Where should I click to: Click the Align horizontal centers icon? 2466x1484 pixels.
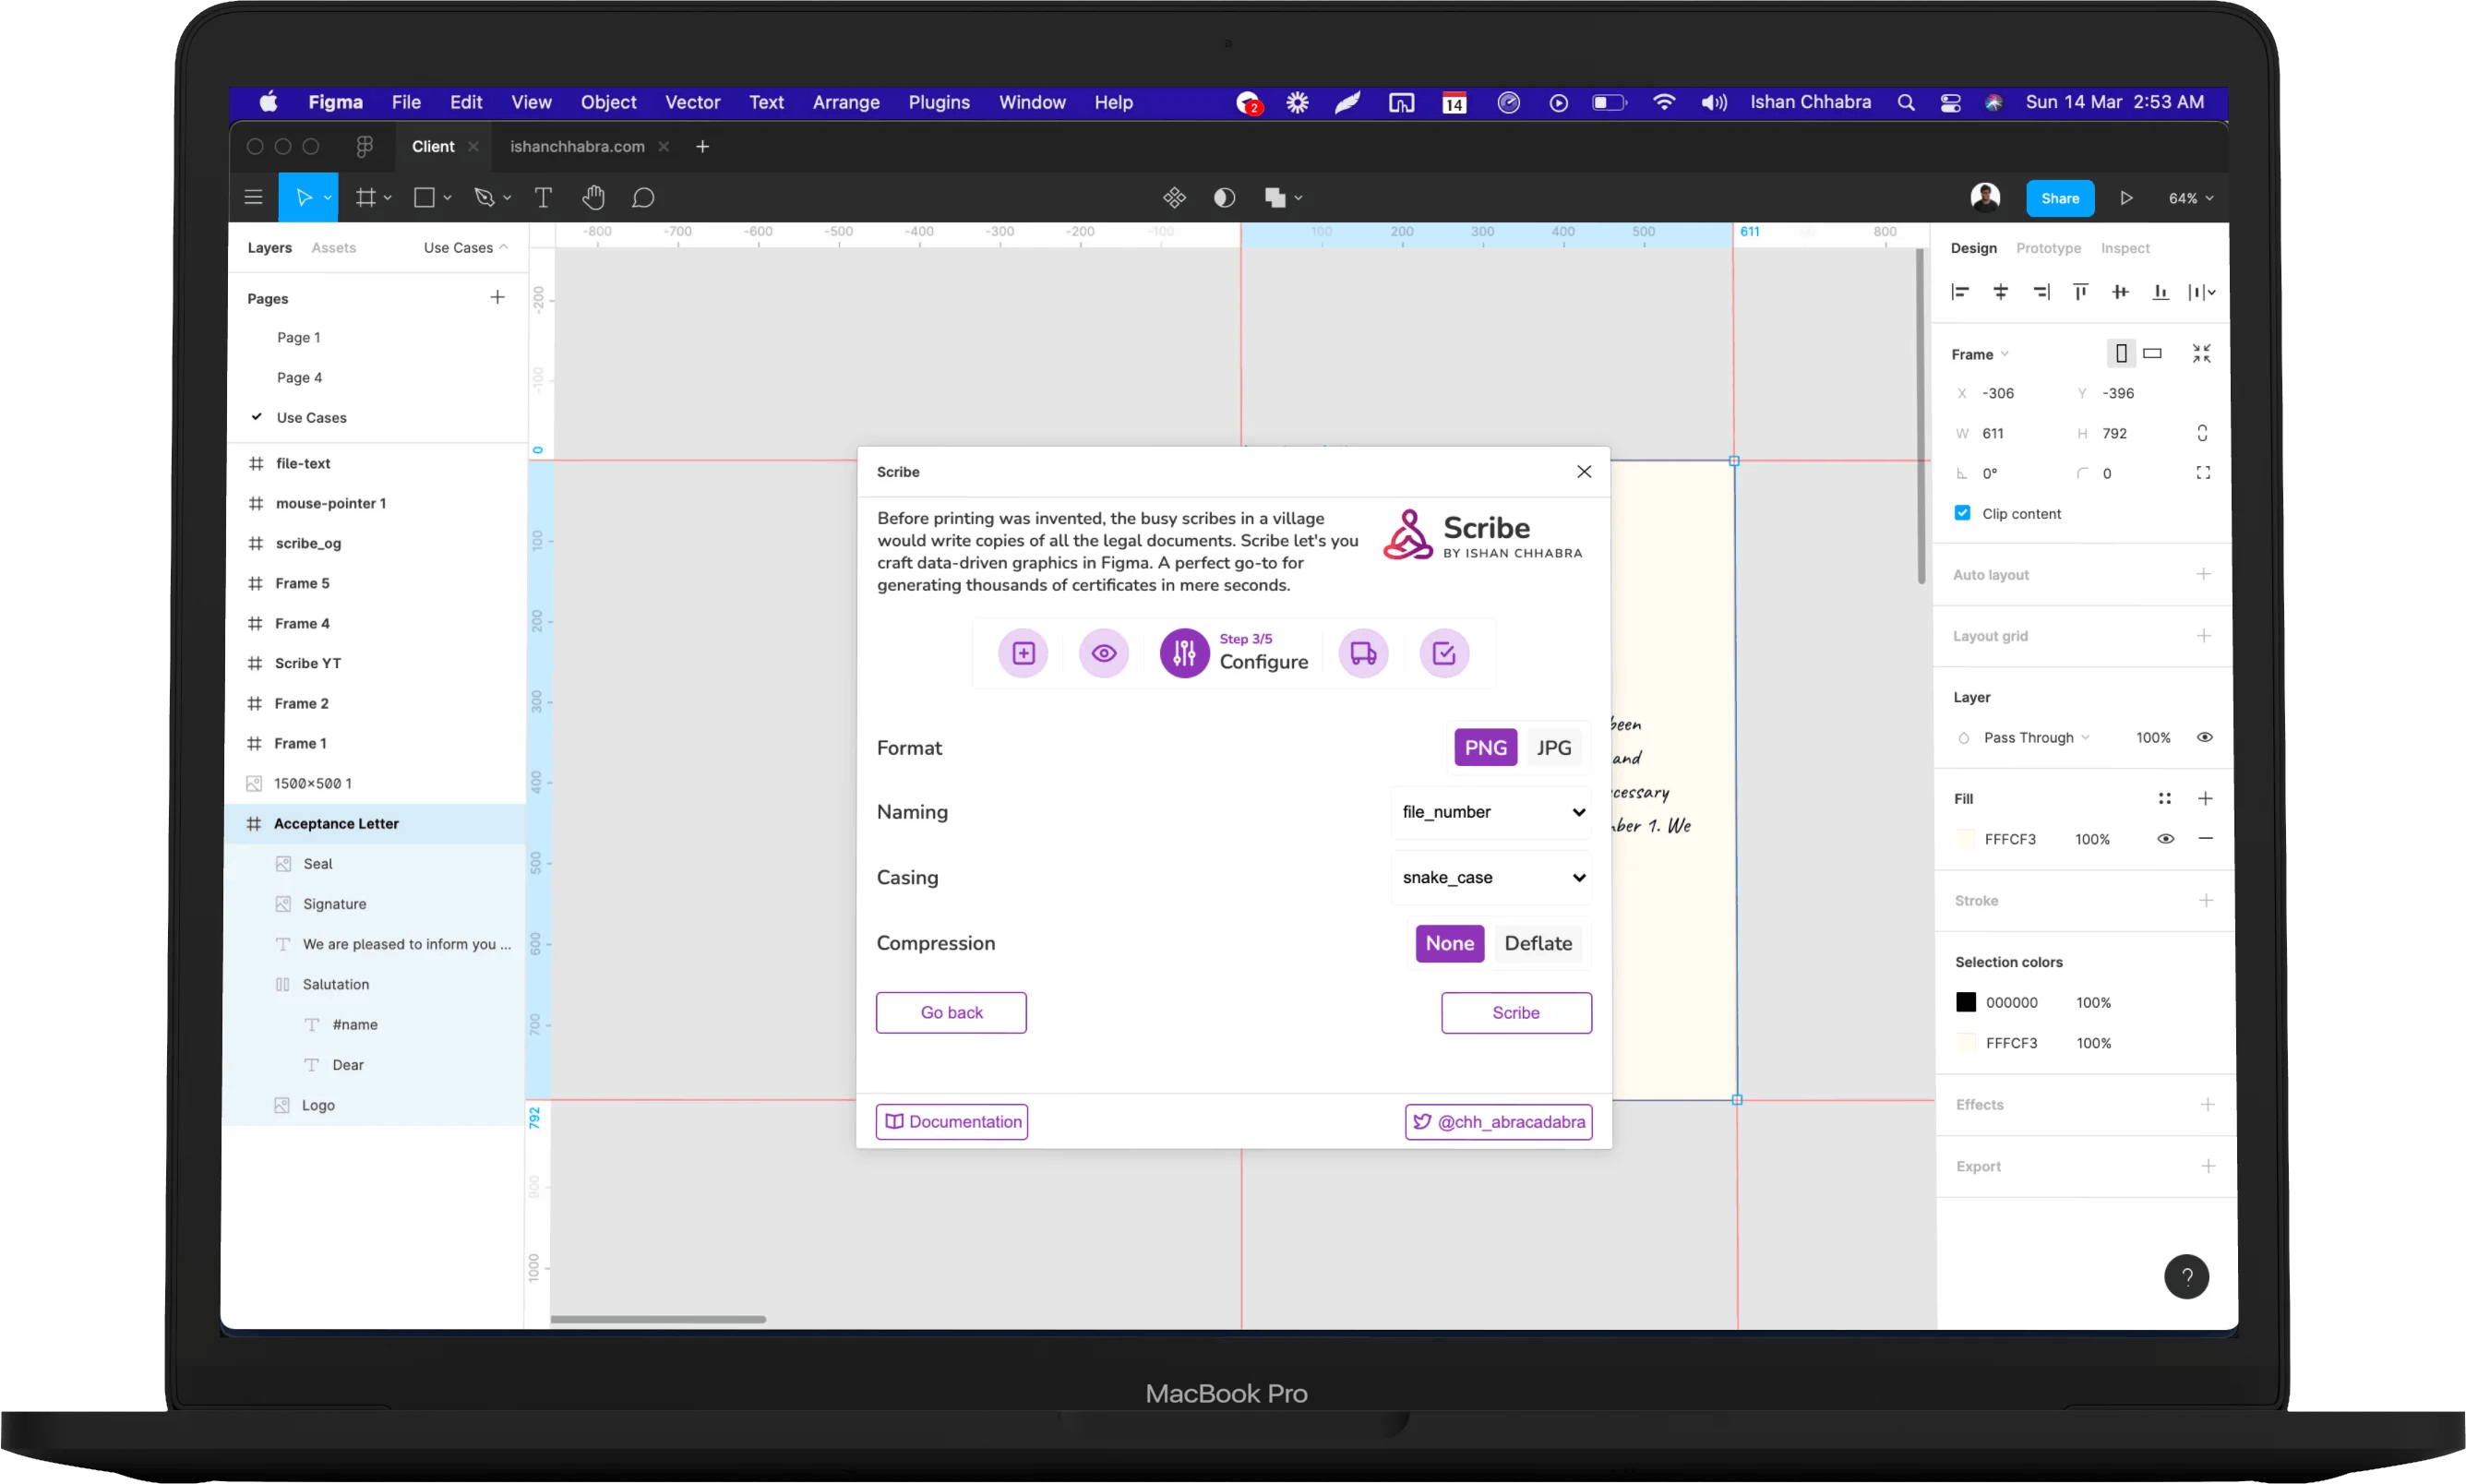2000,292
